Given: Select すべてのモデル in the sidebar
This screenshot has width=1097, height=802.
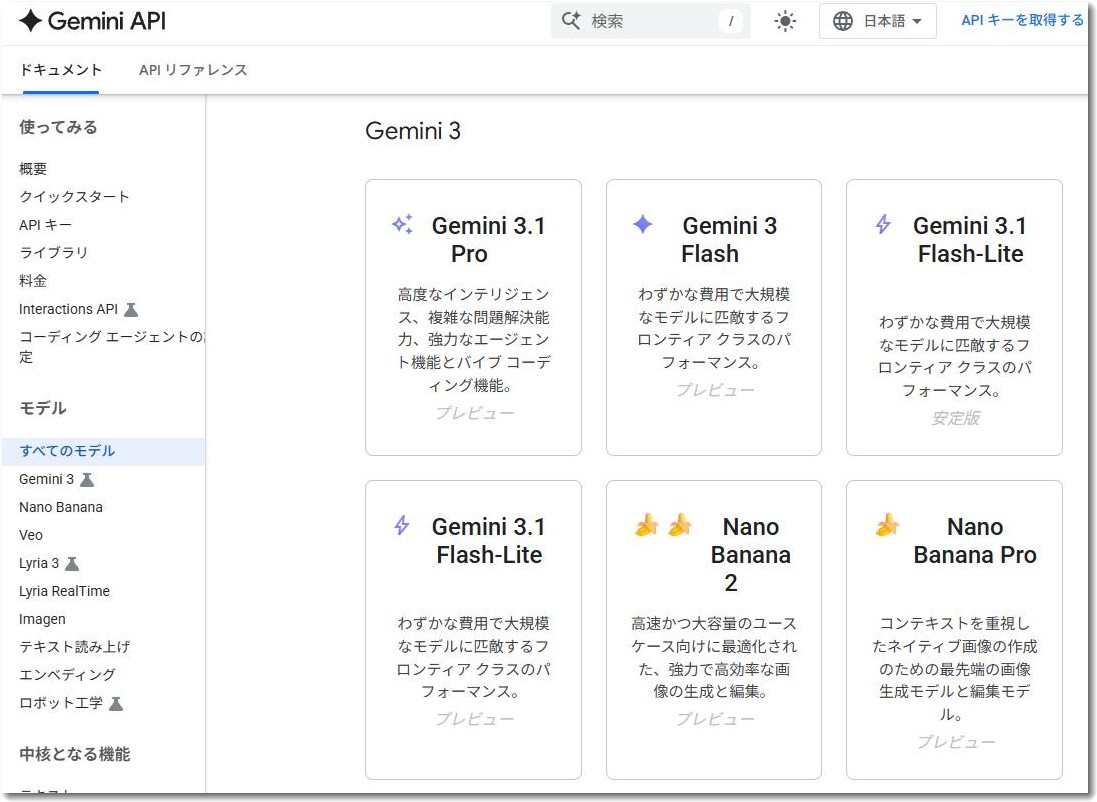Looking at the screenshot, I should point(104,451).
